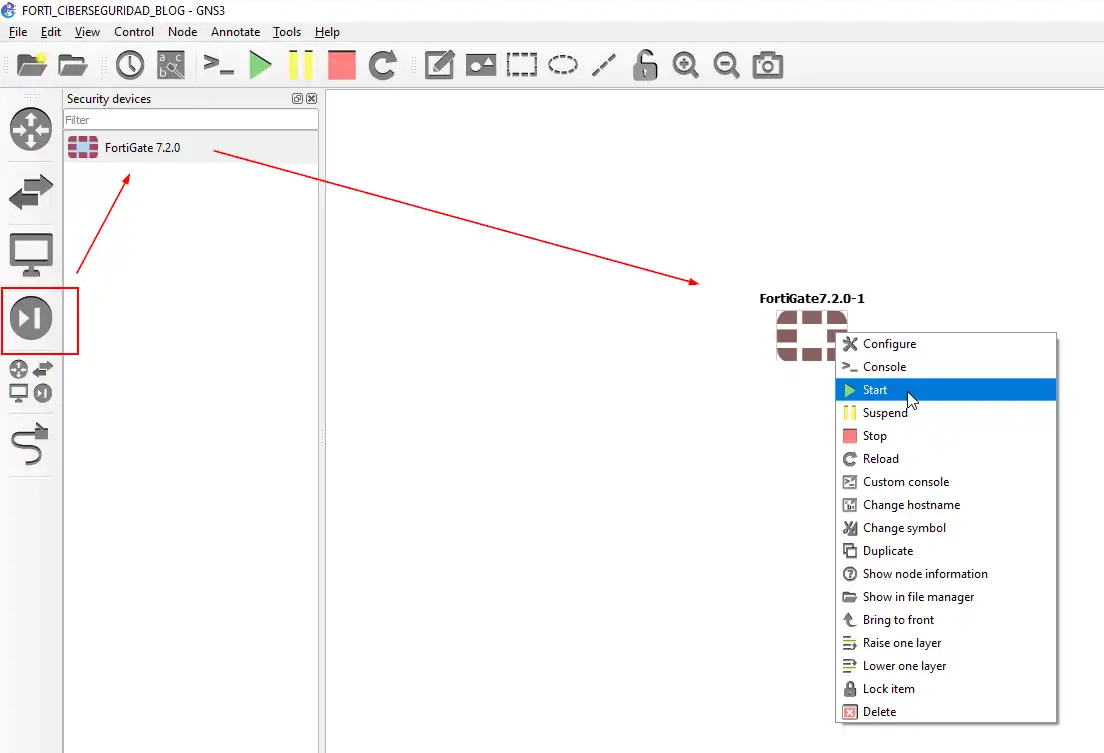This screenshot has height=753, width=1104.
Task: Close the Security devices panel
Action: coord(311,99)
